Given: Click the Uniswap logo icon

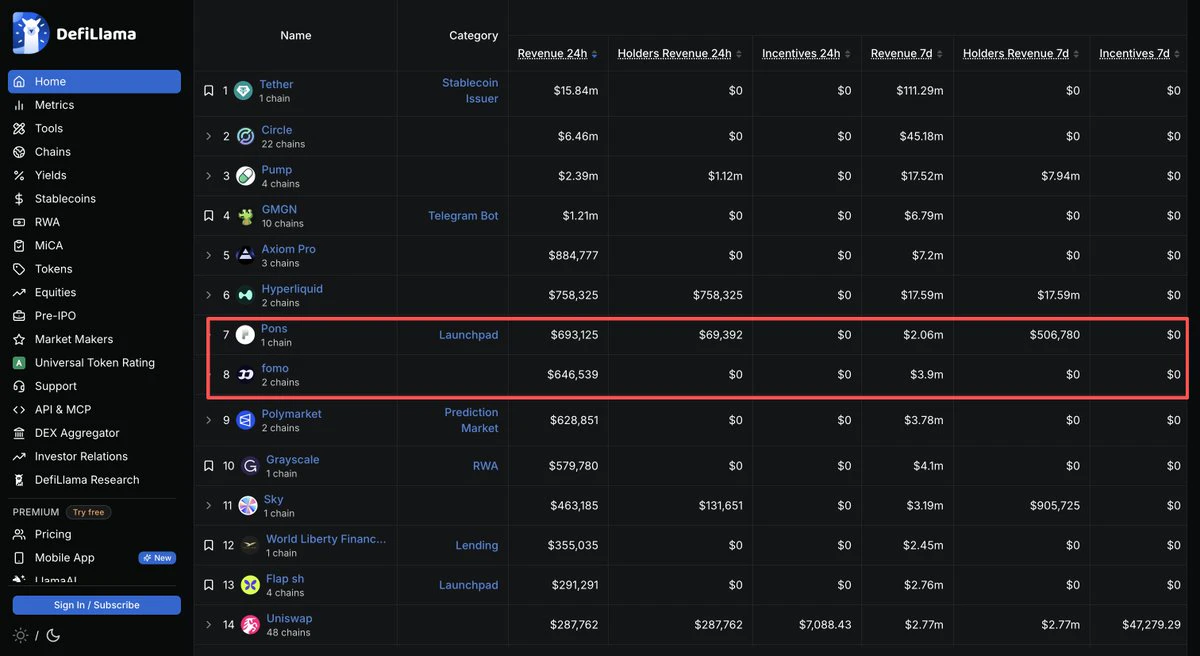Looking at the screenshot, I should click(250, 625).
